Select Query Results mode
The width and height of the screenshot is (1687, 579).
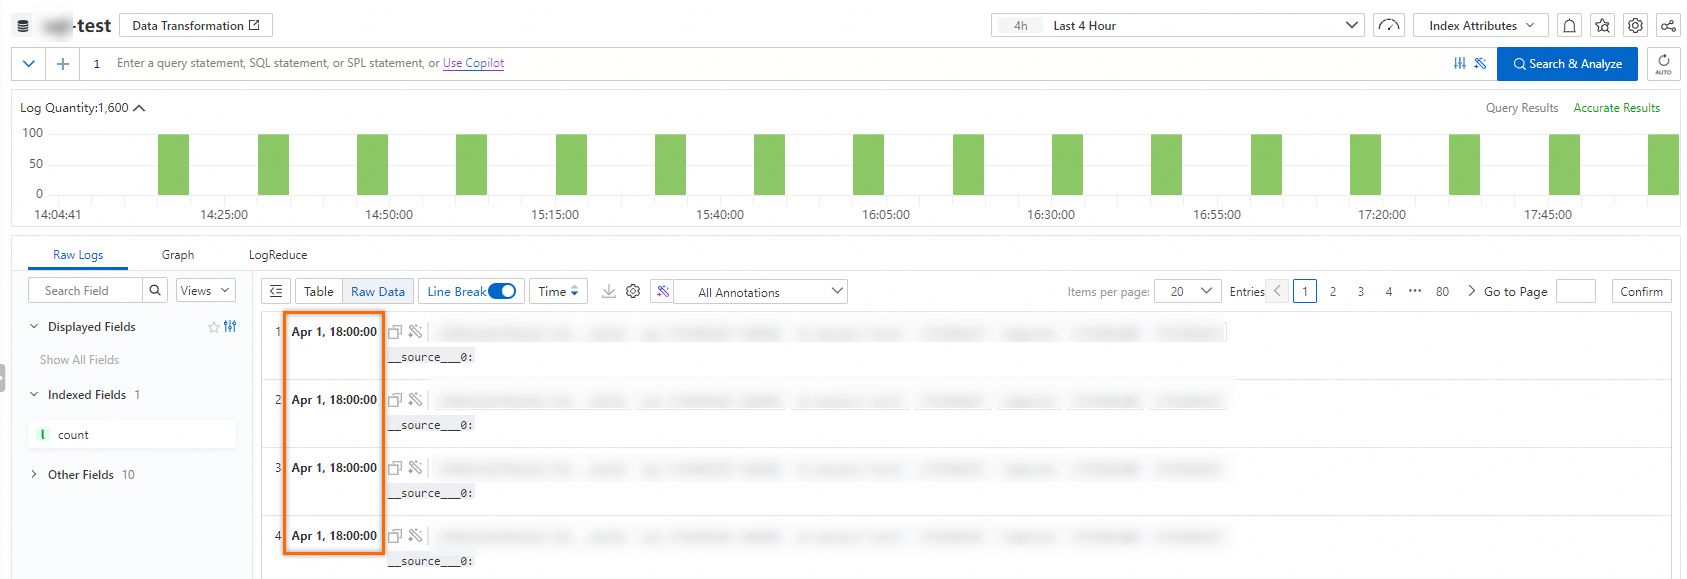[1522, 108]
